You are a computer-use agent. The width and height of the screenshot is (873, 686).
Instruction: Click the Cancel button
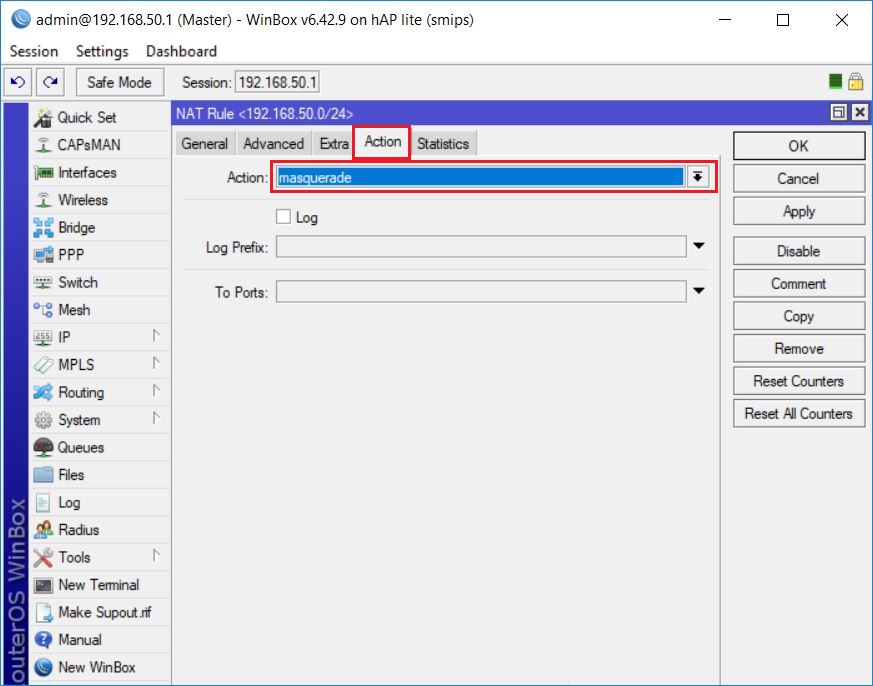click(798, 179)
